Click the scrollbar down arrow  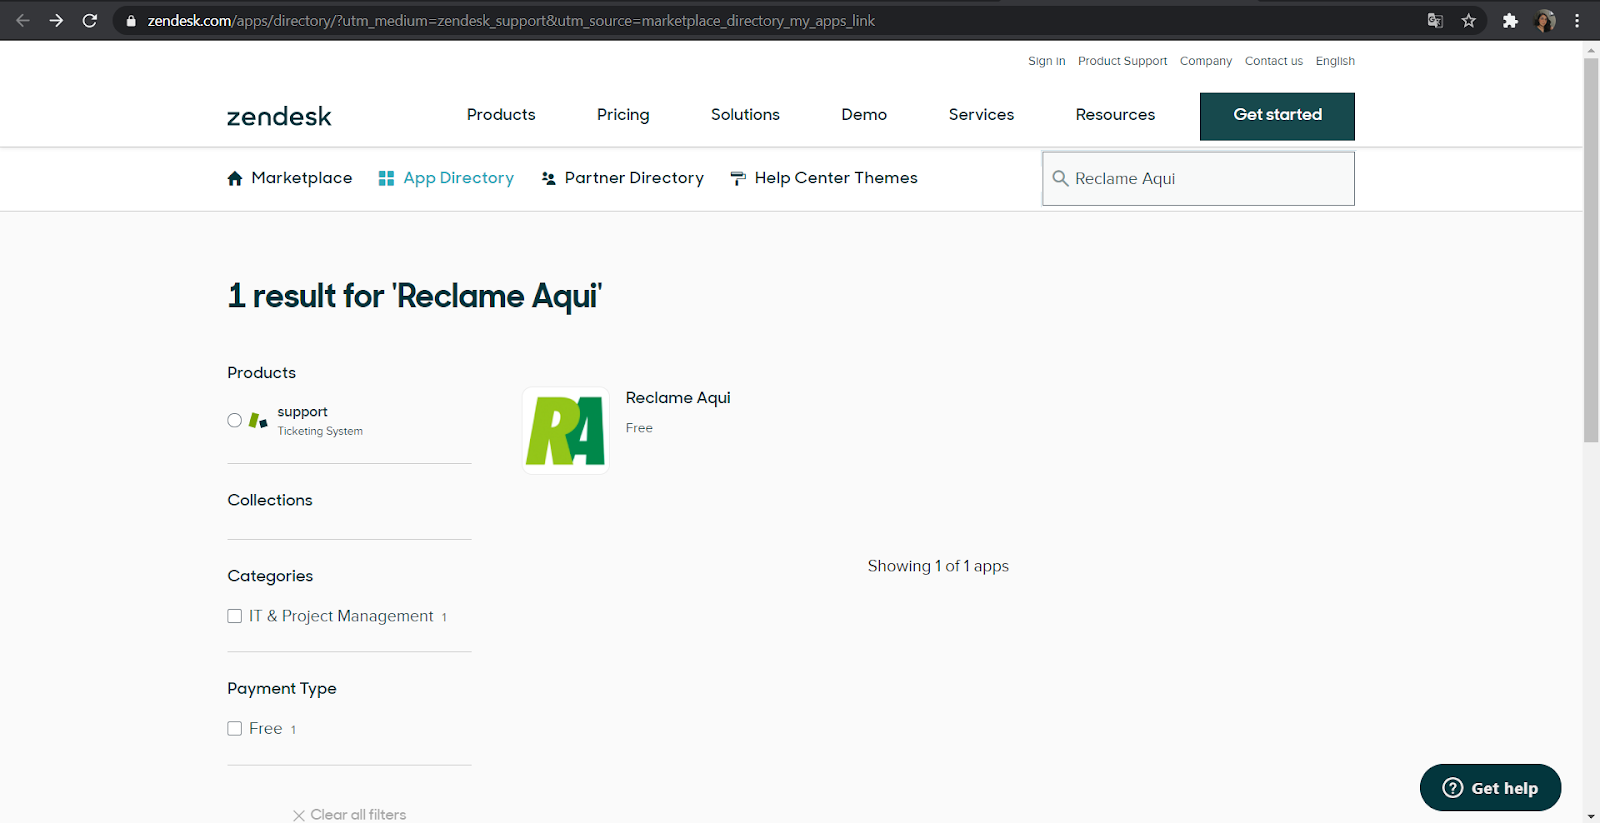[x=1591, y=816]
